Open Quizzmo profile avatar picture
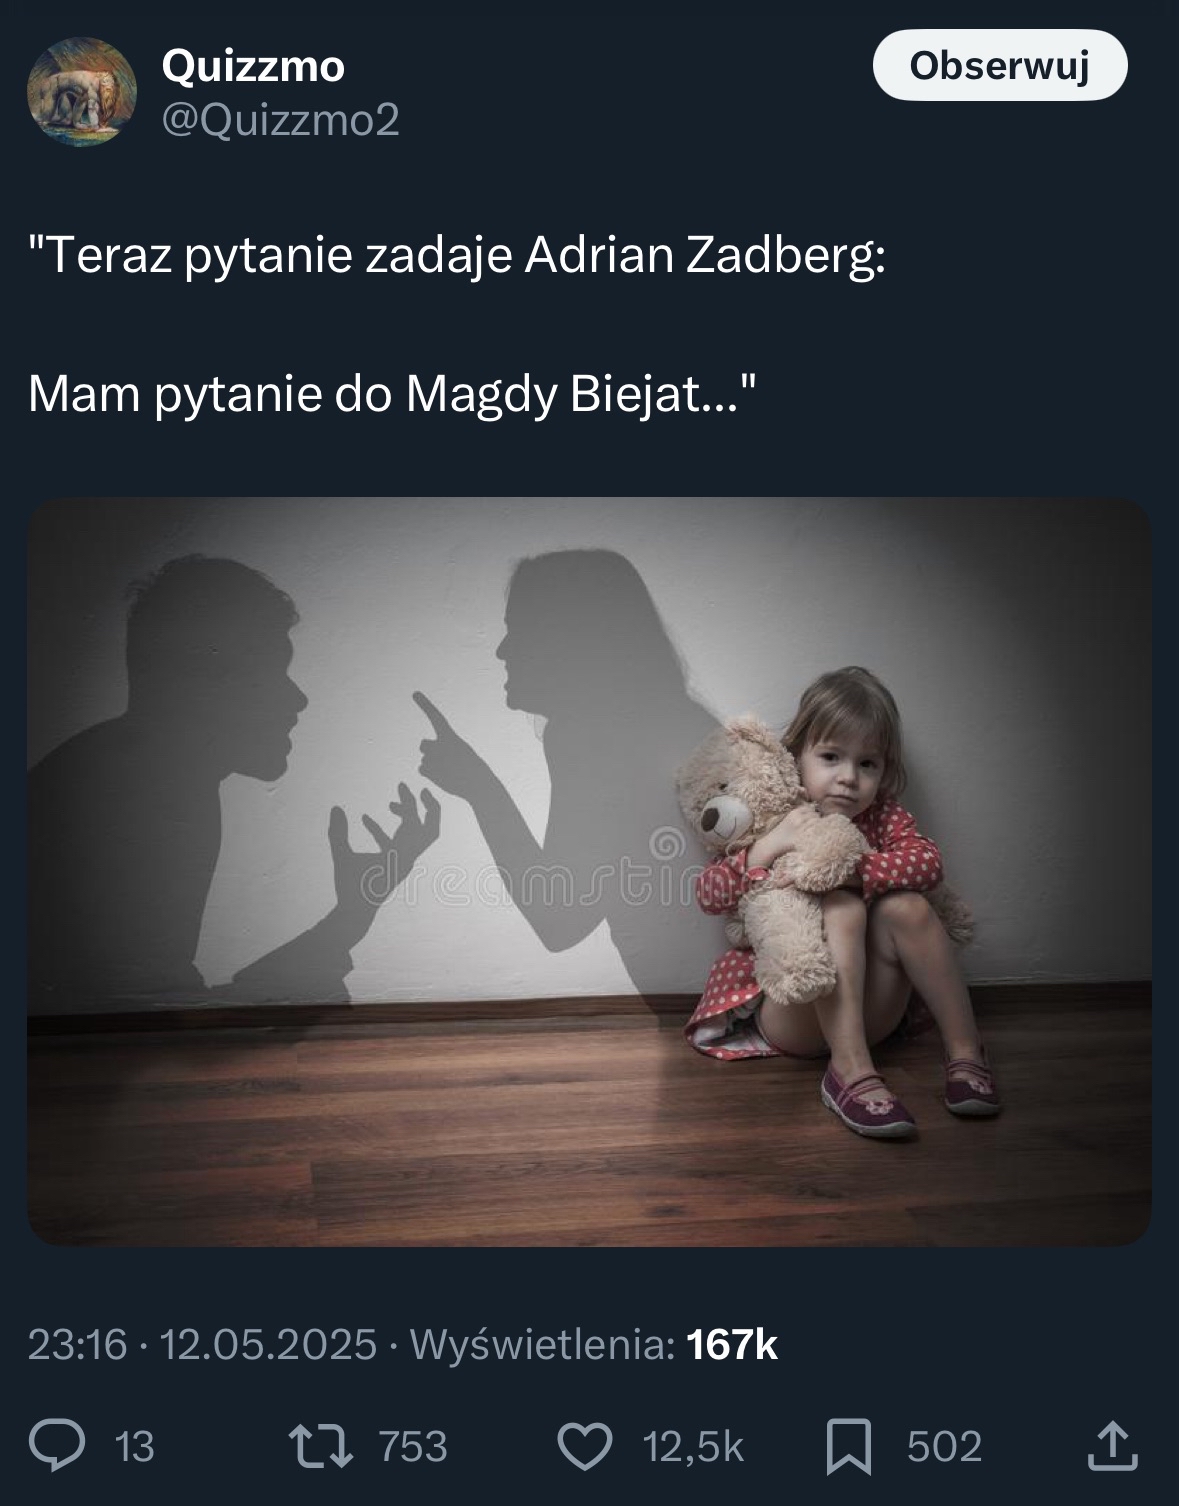The width and height of the screenshot is (1179, 1506). tap(81, 92)
